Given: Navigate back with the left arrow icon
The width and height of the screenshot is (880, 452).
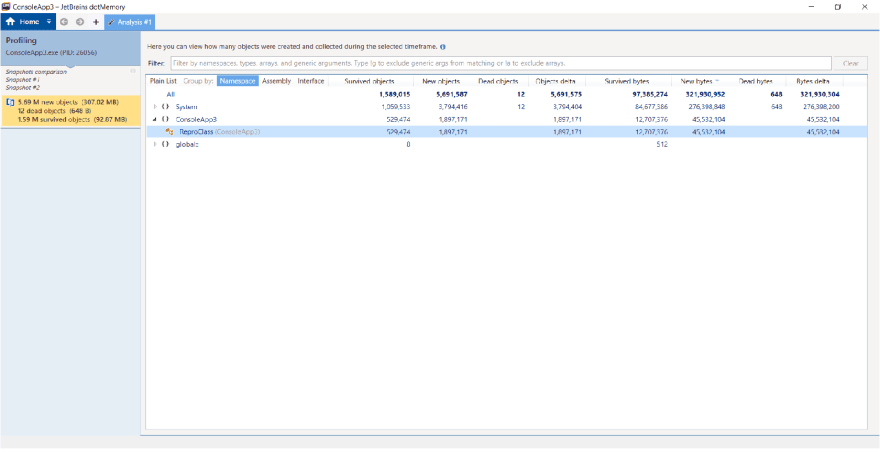Looking at the screenshot, I should pyautogui.click(x=64, y=22).
